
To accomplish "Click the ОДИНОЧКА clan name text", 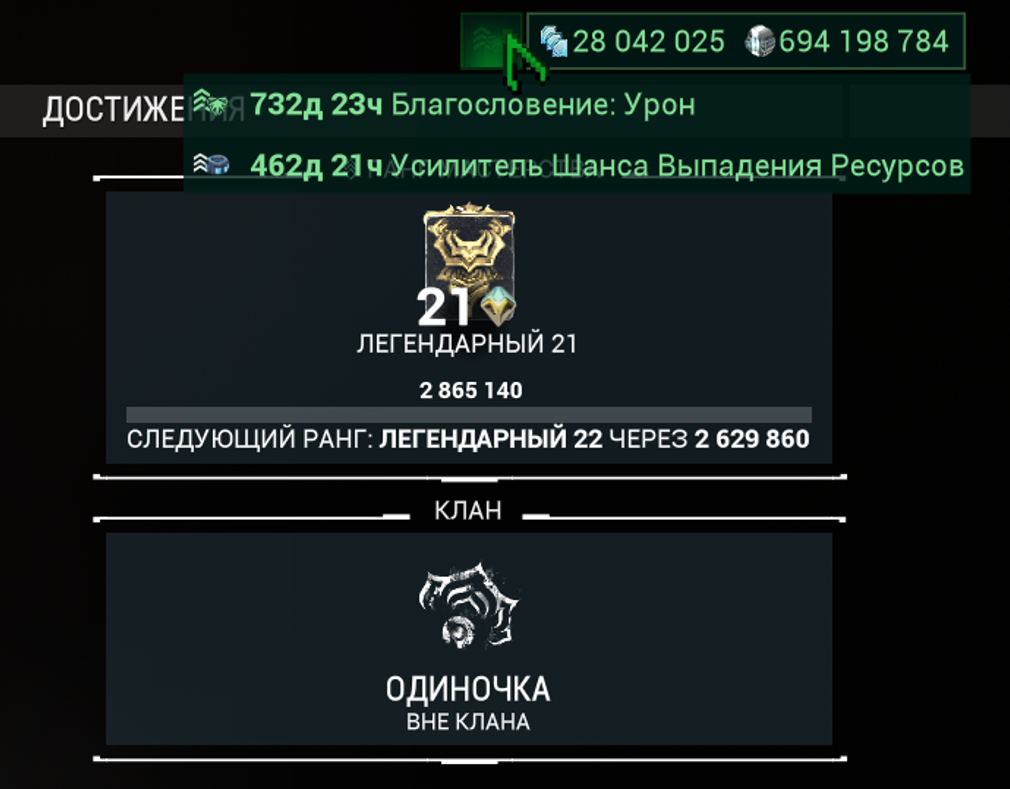I will [468, 689].
